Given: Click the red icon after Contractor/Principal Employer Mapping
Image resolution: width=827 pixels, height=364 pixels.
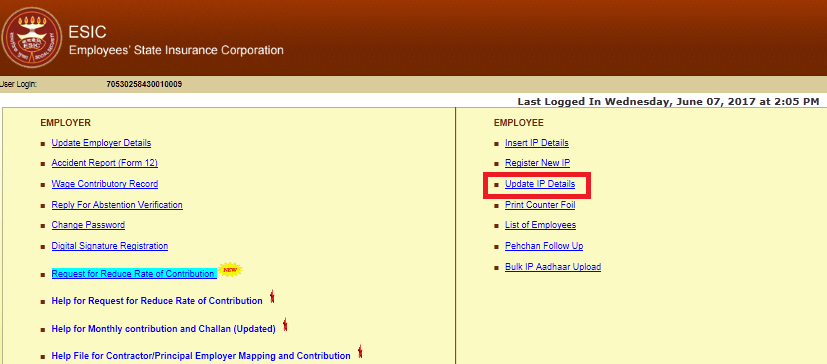Looking at the screenshot, I should click(360, 352).
